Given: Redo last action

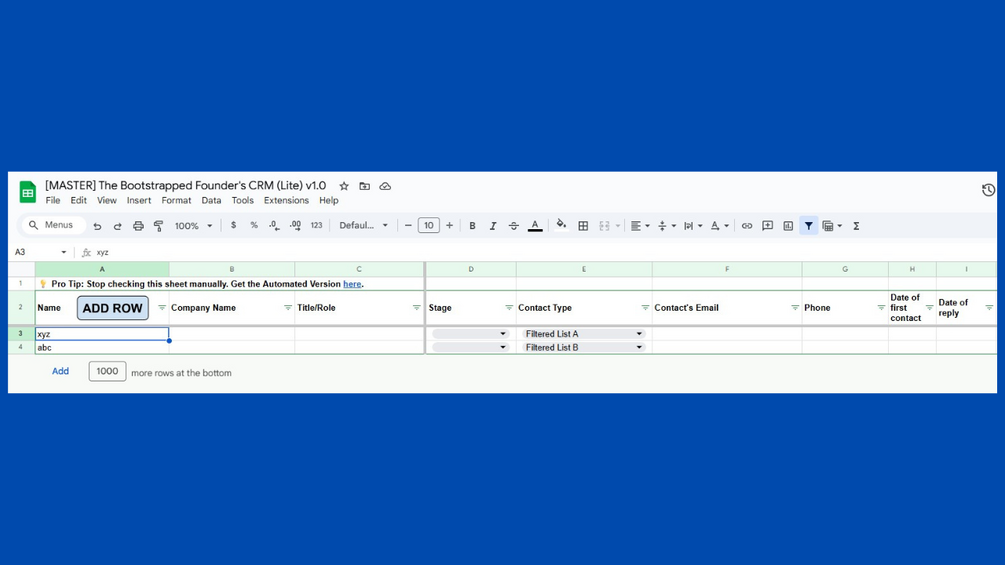Looking at the screenshot, I should point(118,226).
